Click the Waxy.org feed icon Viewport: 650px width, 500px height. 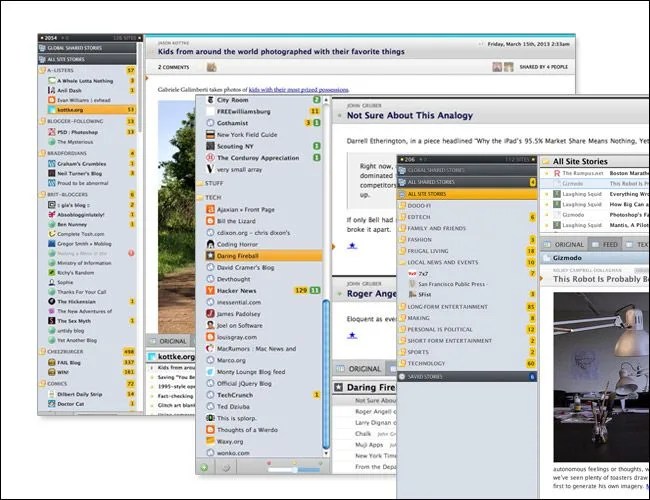coord(210,441)
